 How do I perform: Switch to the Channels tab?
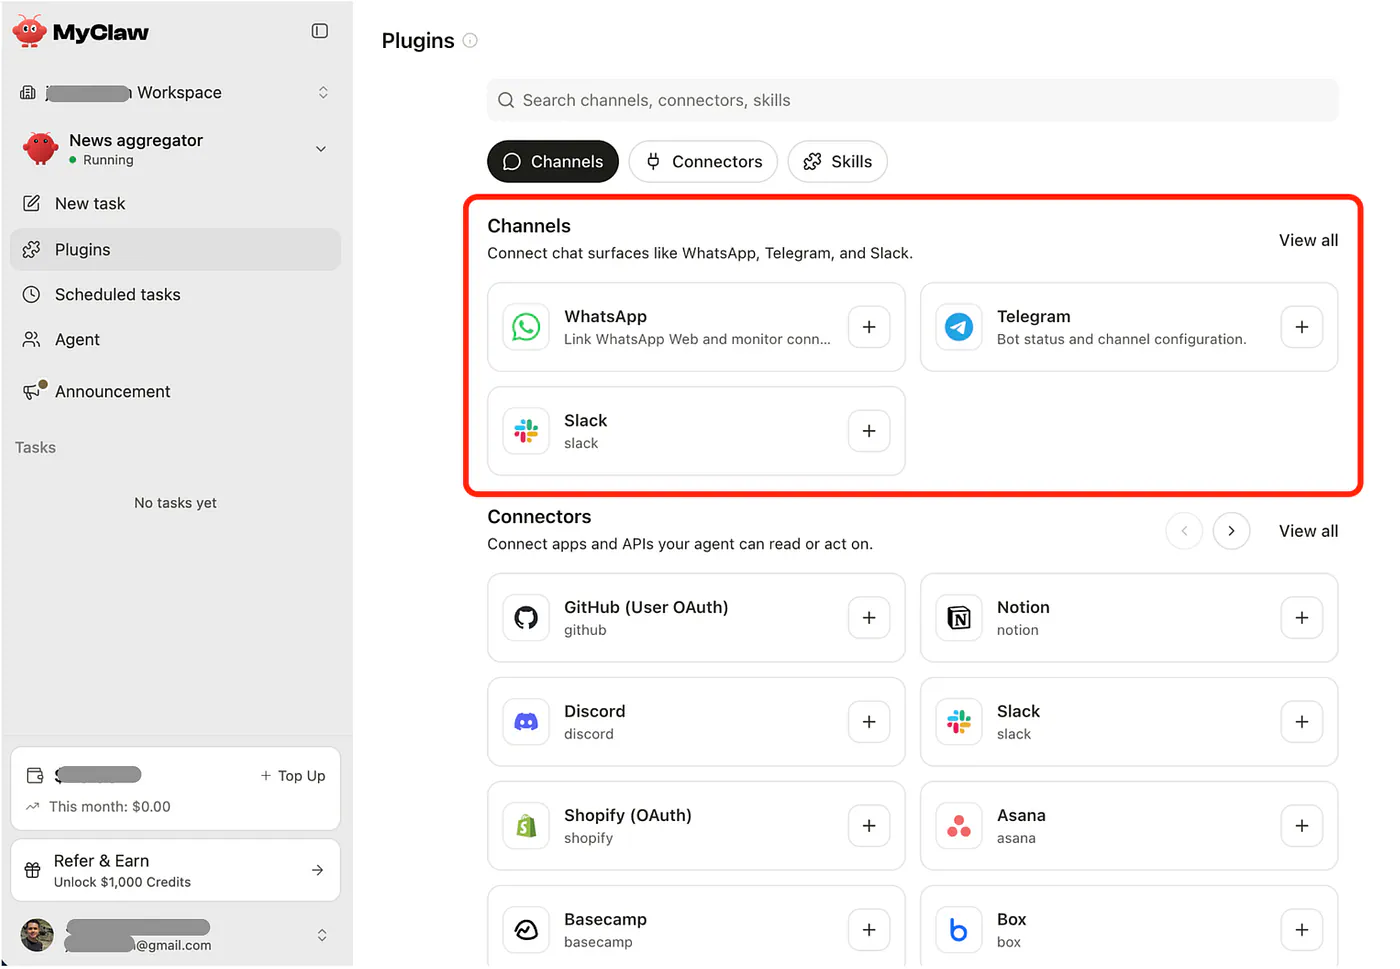(x=553, y=162)
